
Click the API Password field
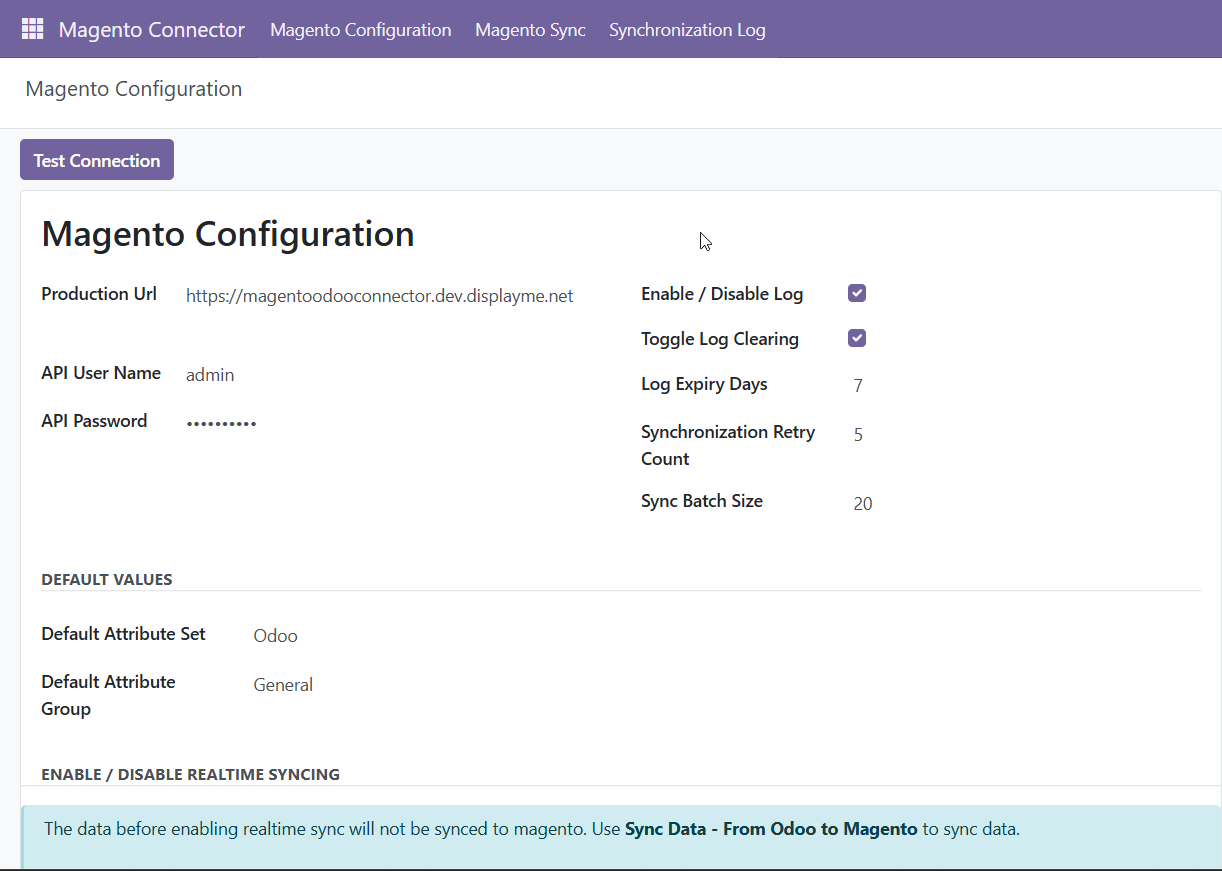coord(221,421)
